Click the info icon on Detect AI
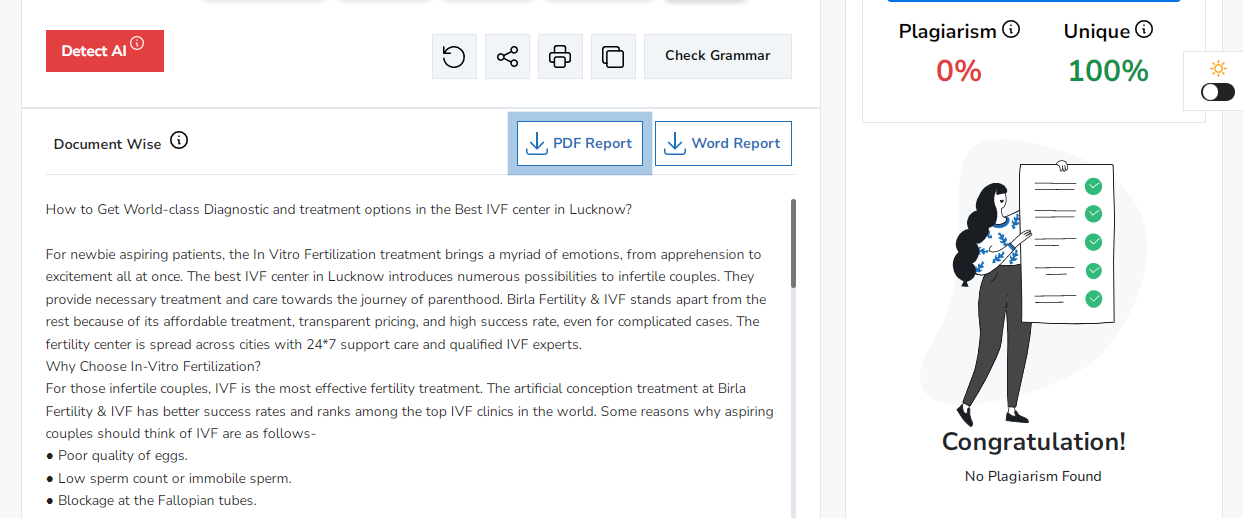 pos(137,43)
